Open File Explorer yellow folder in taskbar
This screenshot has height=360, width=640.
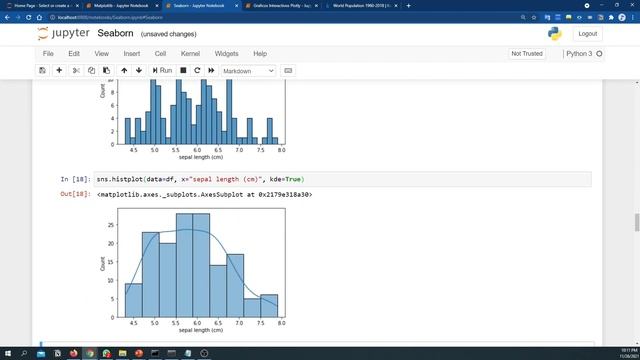[122, 353]
